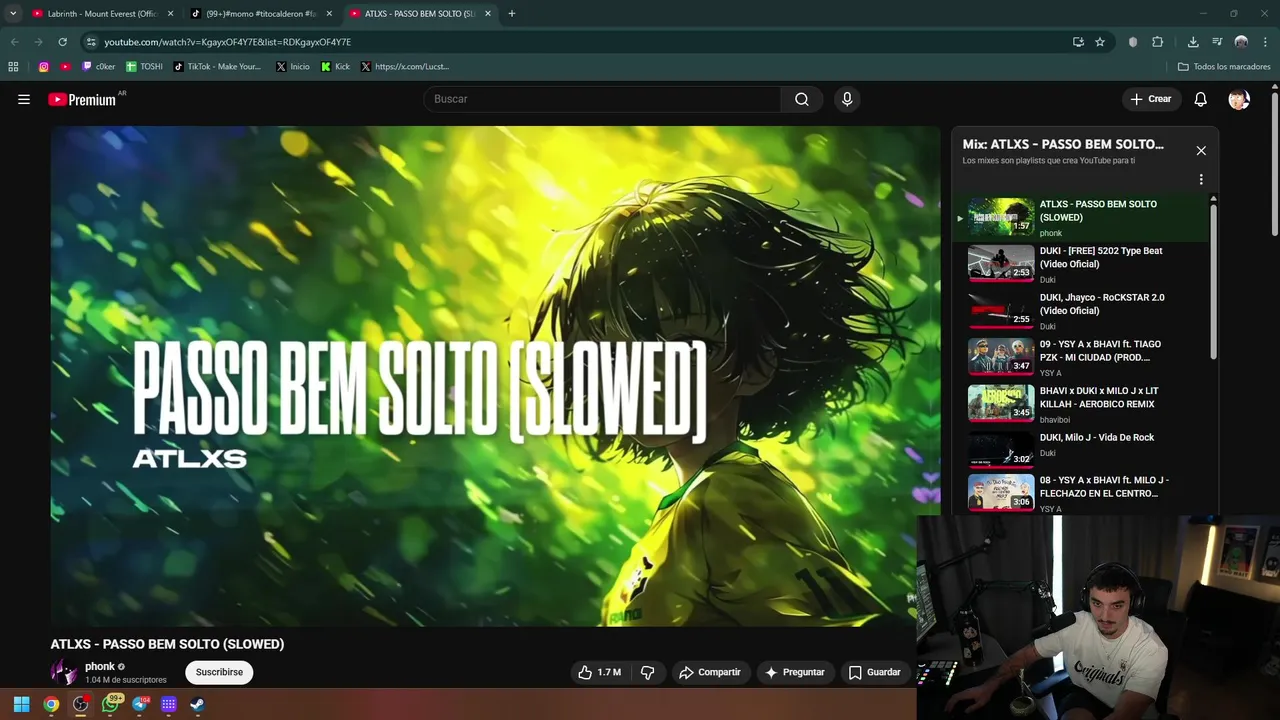Open the Kick bookmark
The image size is (1280, 720).
click(x=335, y=67)
